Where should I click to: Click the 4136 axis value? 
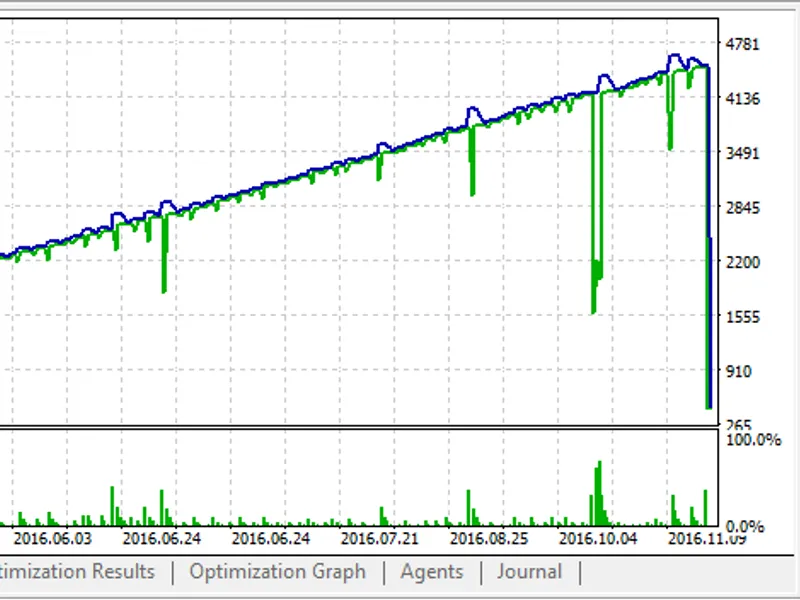point(742,98)
